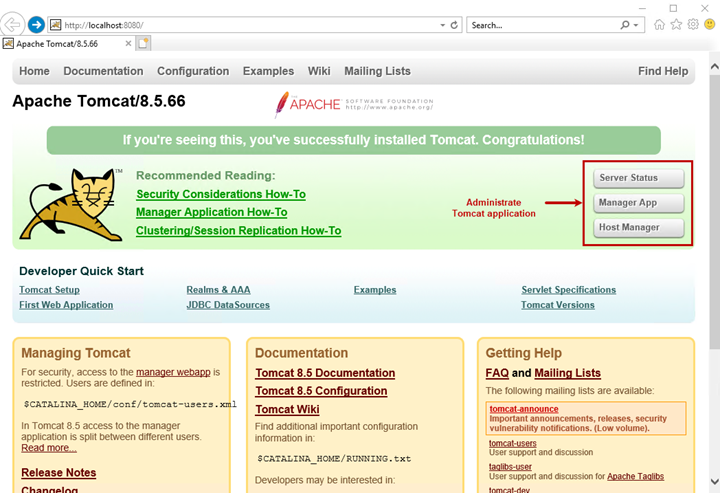Open the Tomcat Wiki link
Screen dimensions: 720x493
[x=287, y=409]
